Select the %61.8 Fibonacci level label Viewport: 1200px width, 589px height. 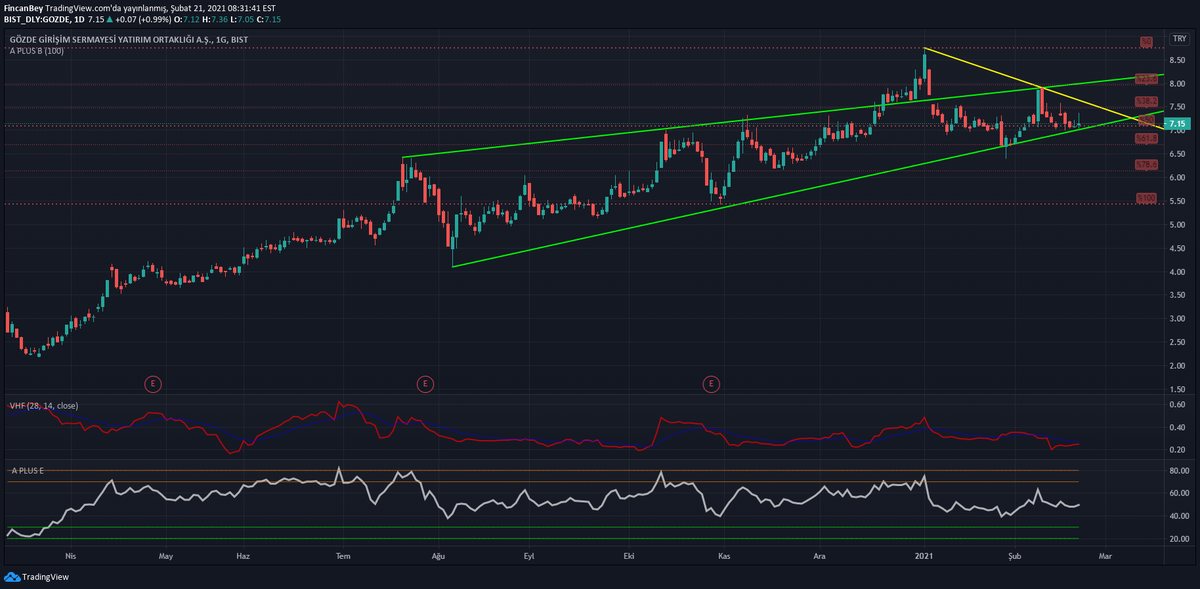1146,139
